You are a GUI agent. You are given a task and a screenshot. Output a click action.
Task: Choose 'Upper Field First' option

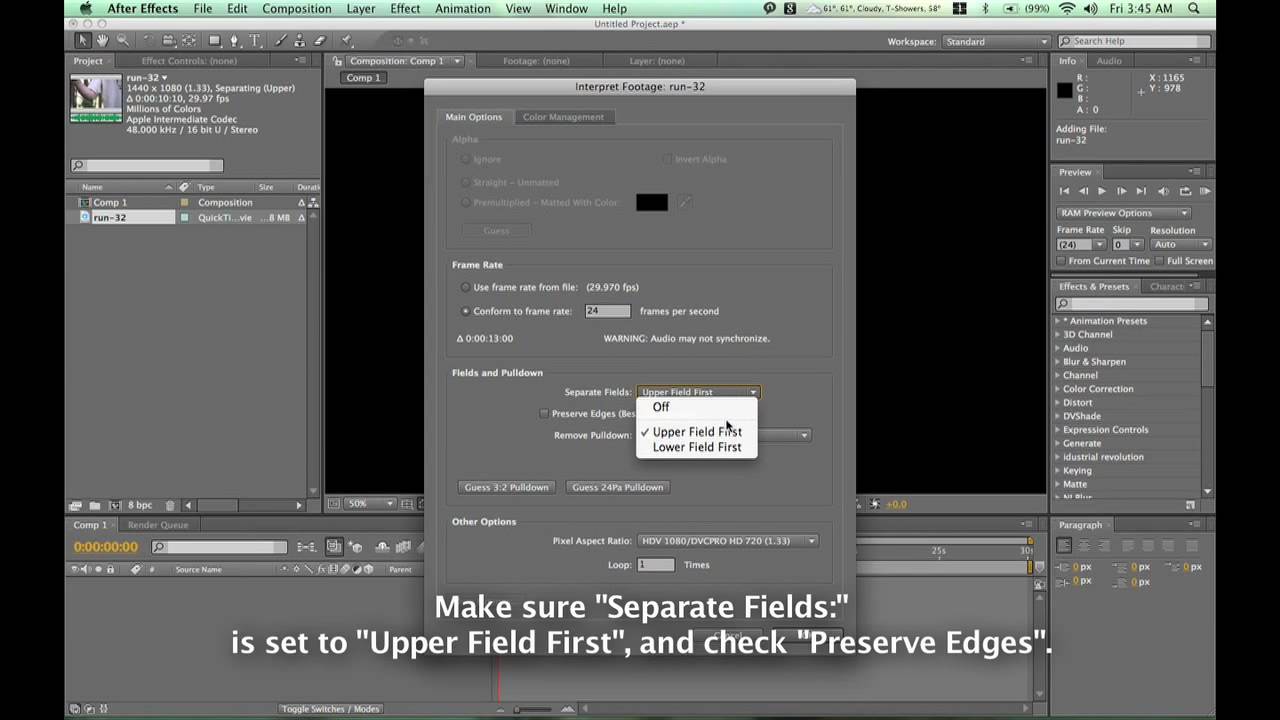click(697, 432)
